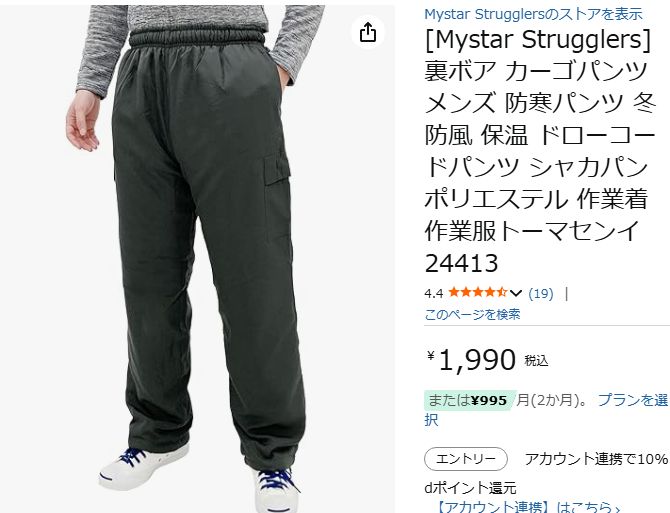
Task: Click the このページを検索 link
Action: 472,314
